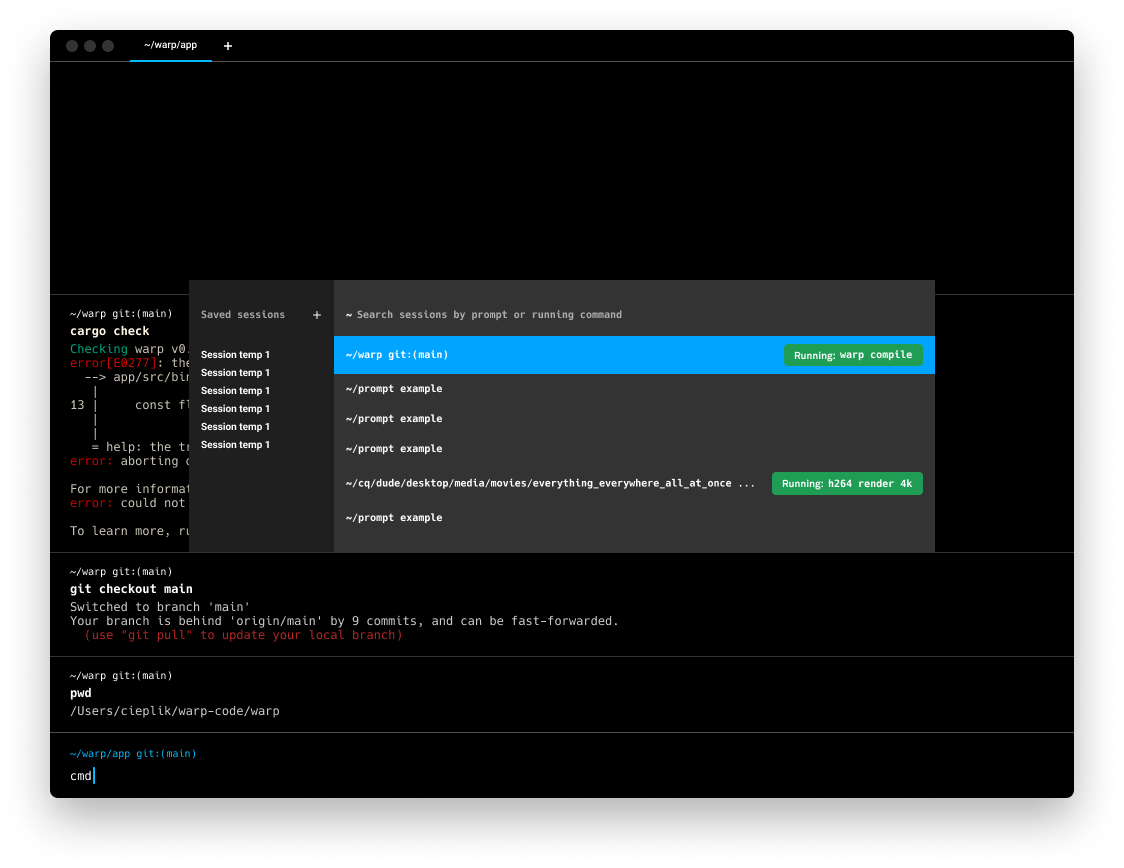
Task: Add a new saved session with plus icon
Action: (317, 315)
